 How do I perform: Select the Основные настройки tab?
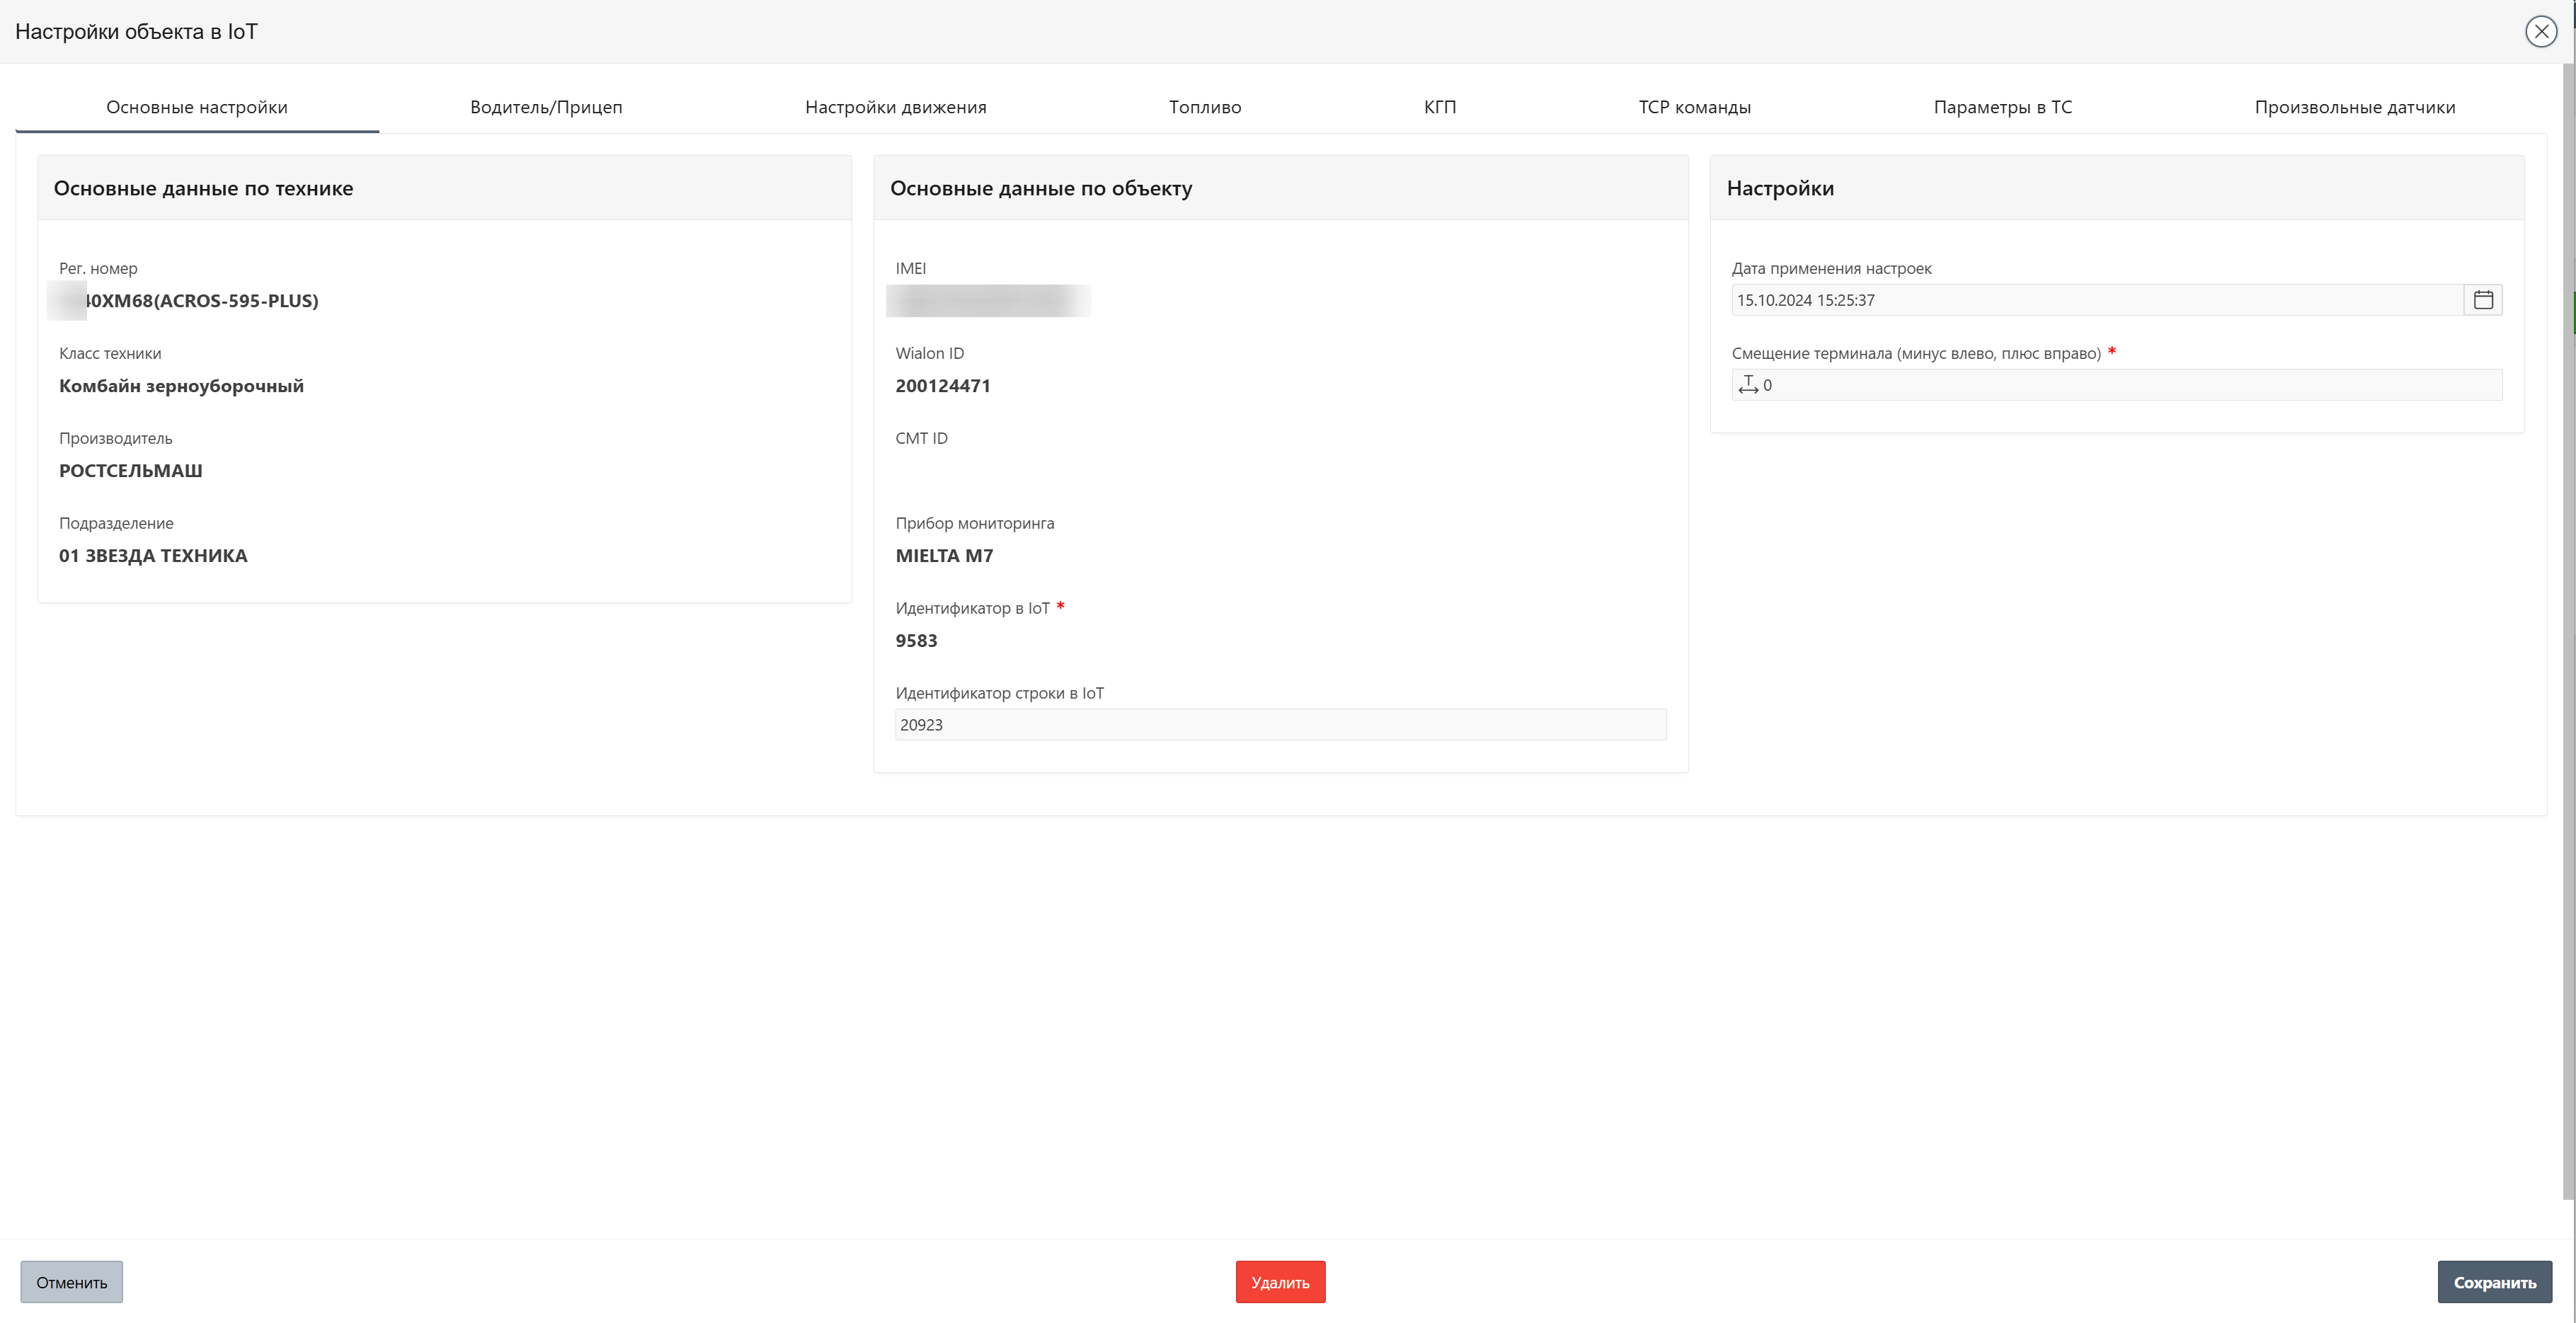pyautogui.click(x=197, y=107)
